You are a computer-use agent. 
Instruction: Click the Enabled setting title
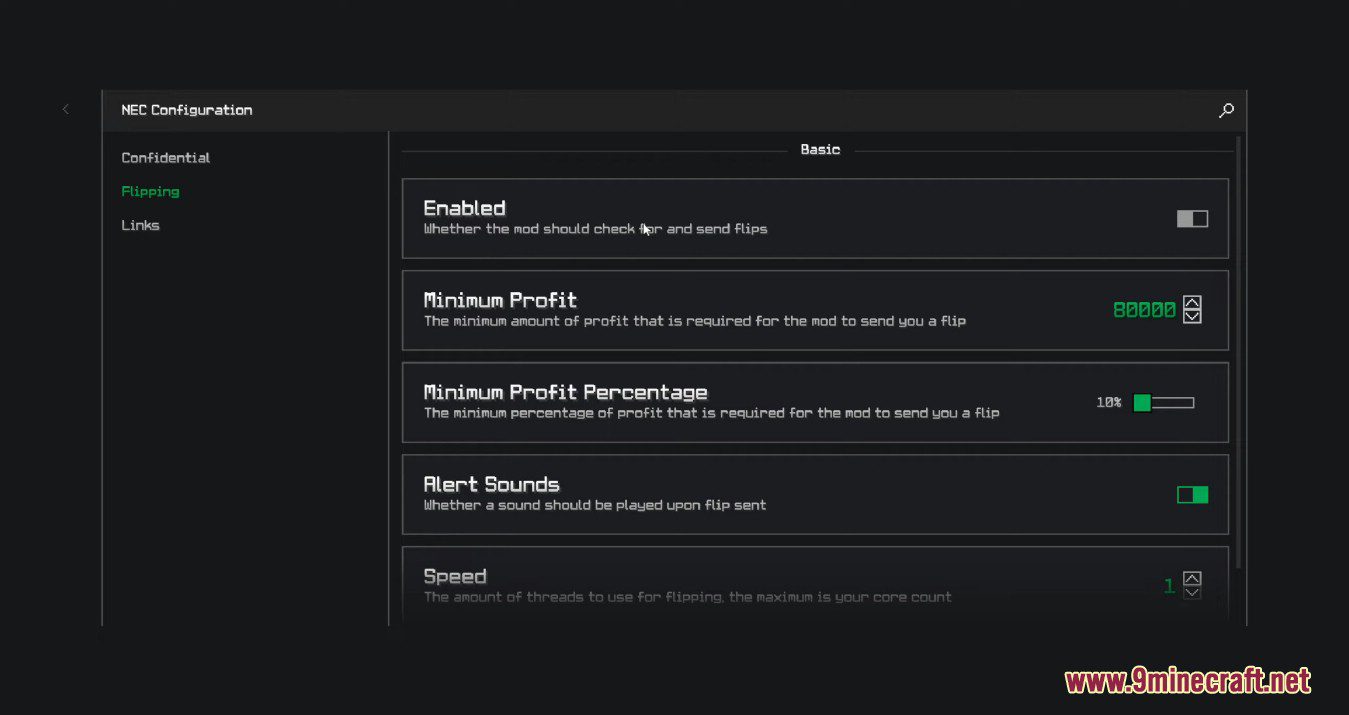[464, 208]
